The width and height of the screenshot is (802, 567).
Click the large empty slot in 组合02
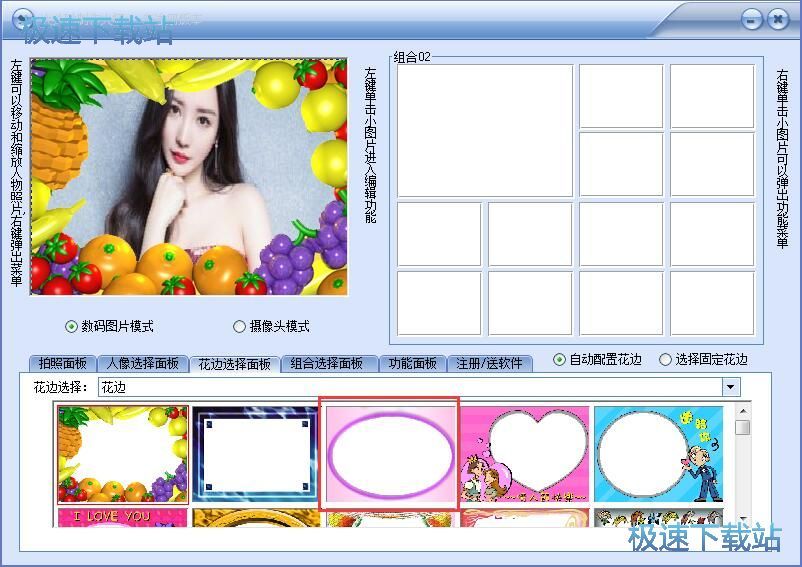[485, 130]
